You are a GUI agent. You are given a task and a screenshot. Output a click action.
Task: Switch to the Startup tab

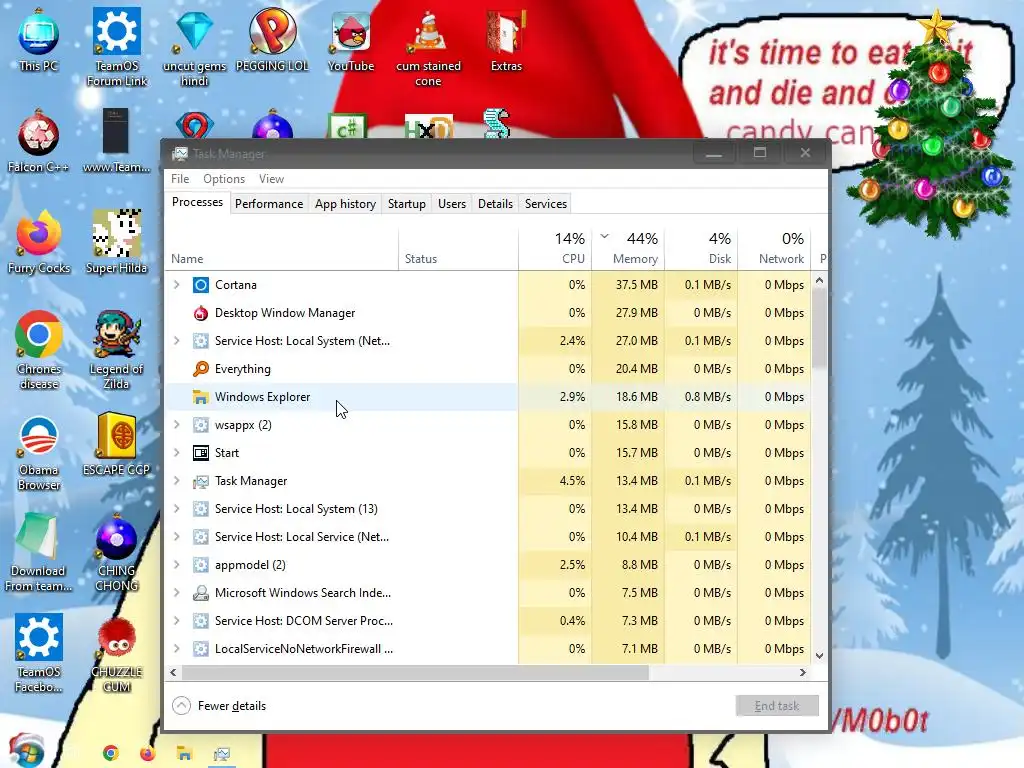406,204
